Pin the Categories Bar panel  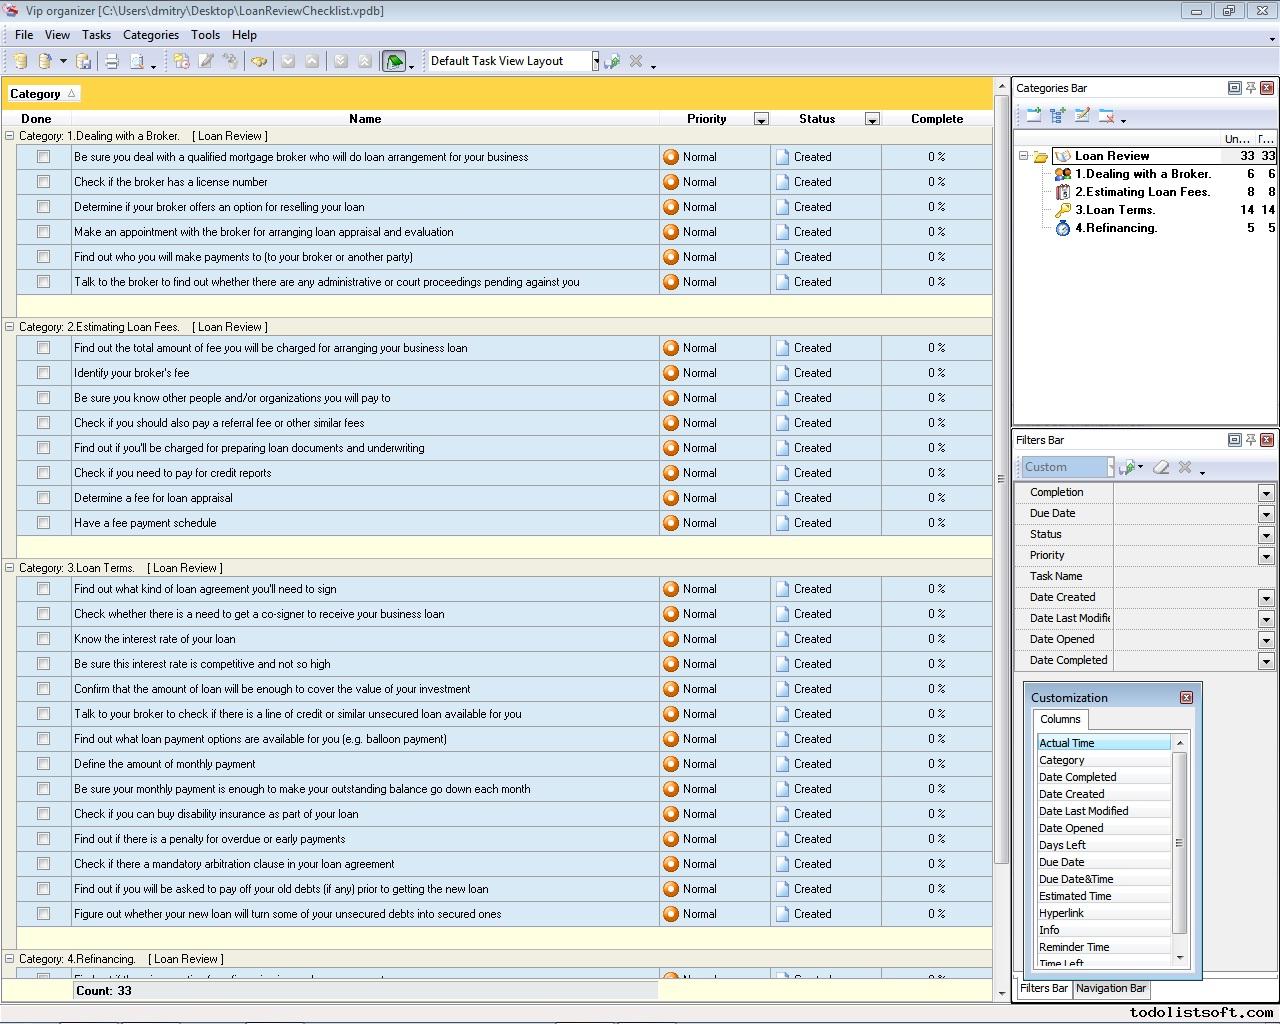(1250, 88)
